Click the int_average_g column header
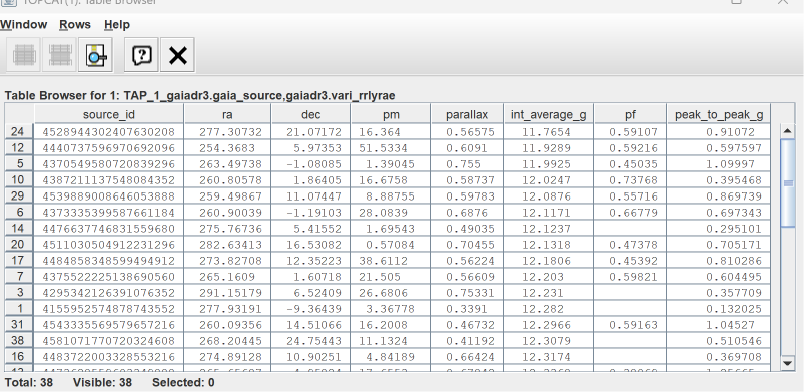 tap(549, 114)
